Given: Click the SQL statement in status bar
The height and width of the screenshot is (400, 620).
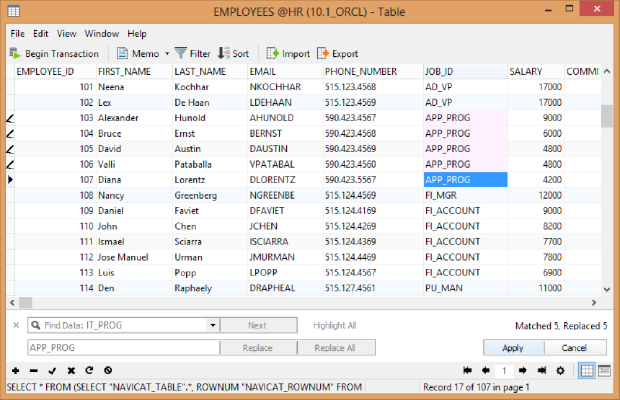Looking at the screenshot, I should (184, 387).
